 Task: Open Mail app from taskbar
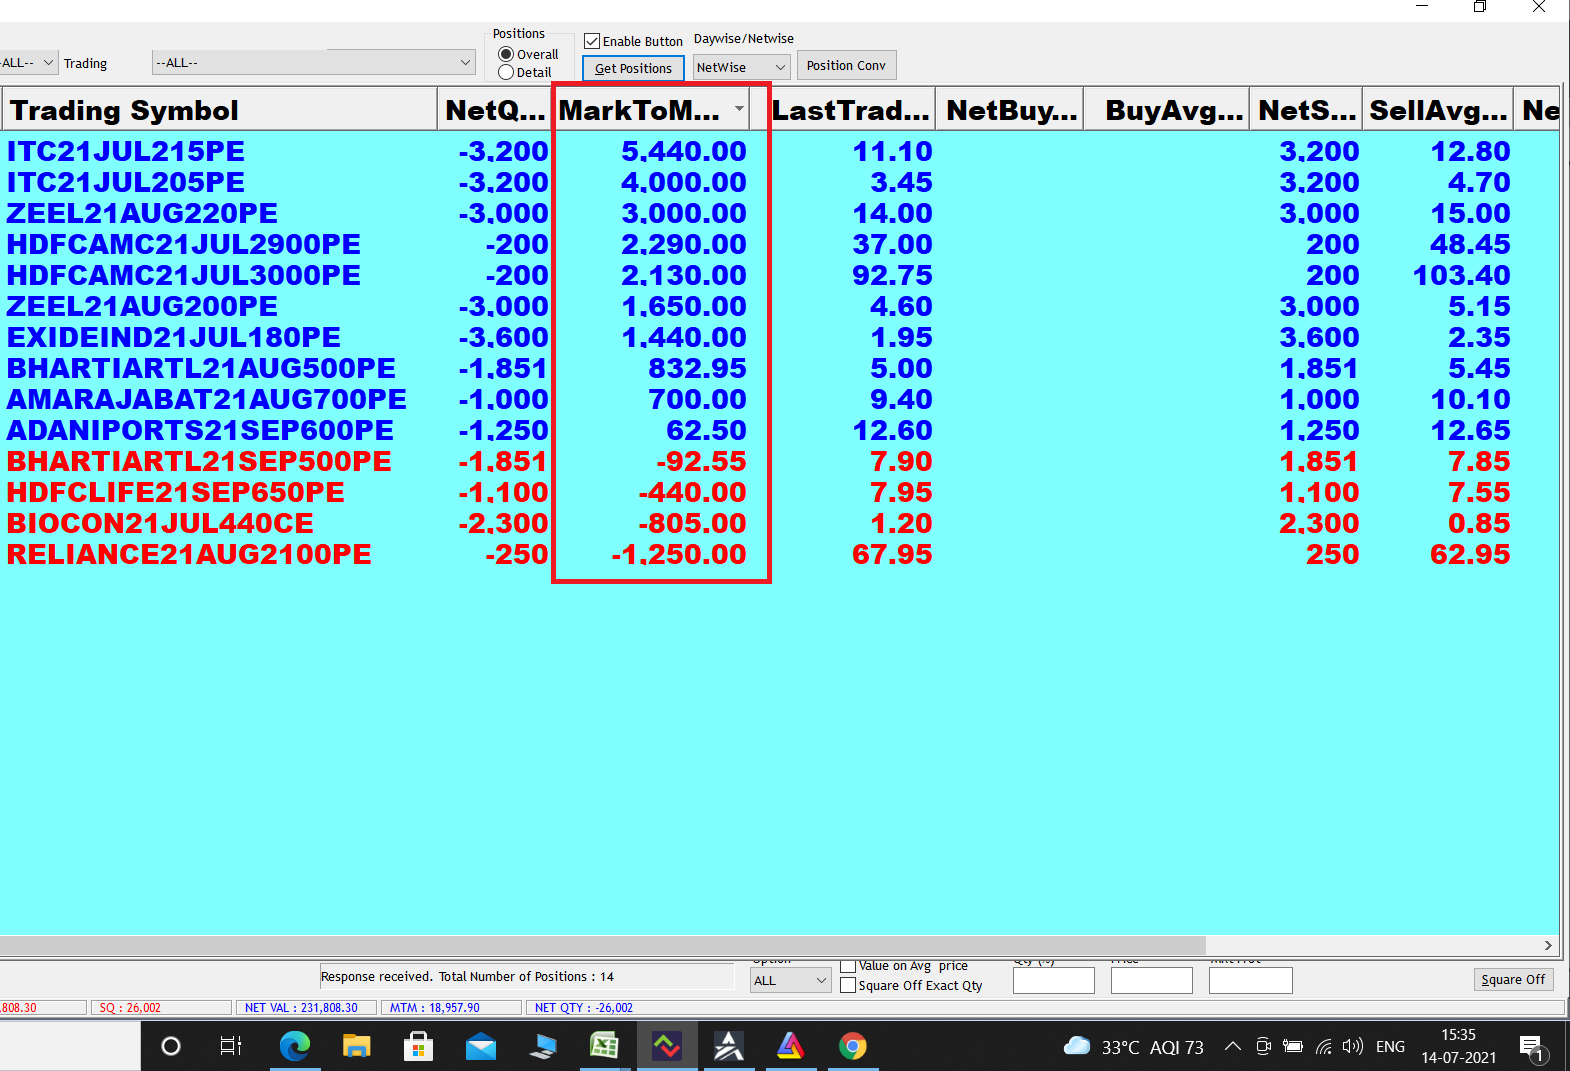tap(481, 1047)
